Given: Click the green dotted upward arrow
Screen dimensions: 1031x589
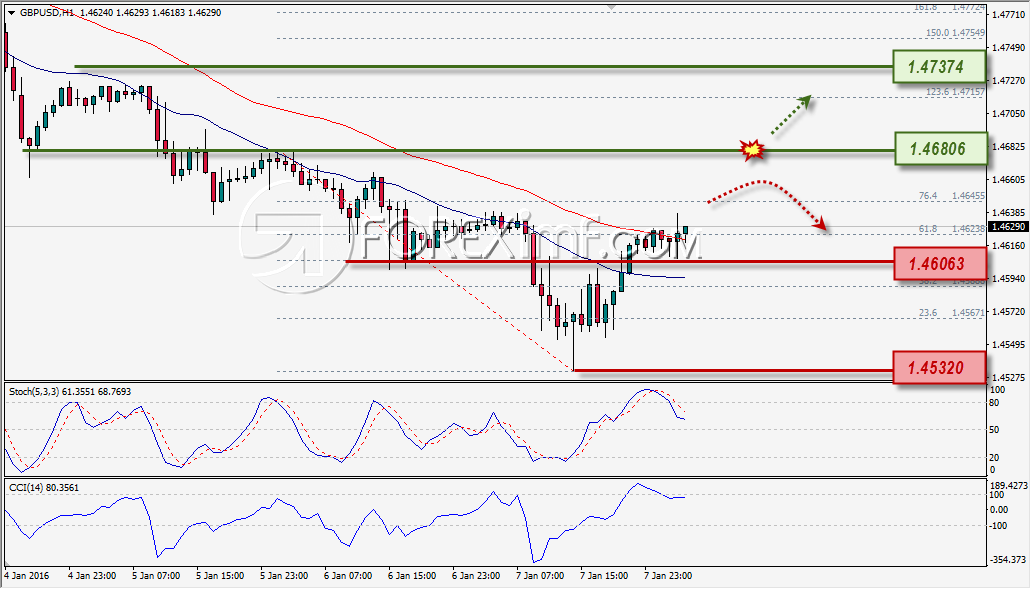Looking at the screenshot, I should (791, 115).
